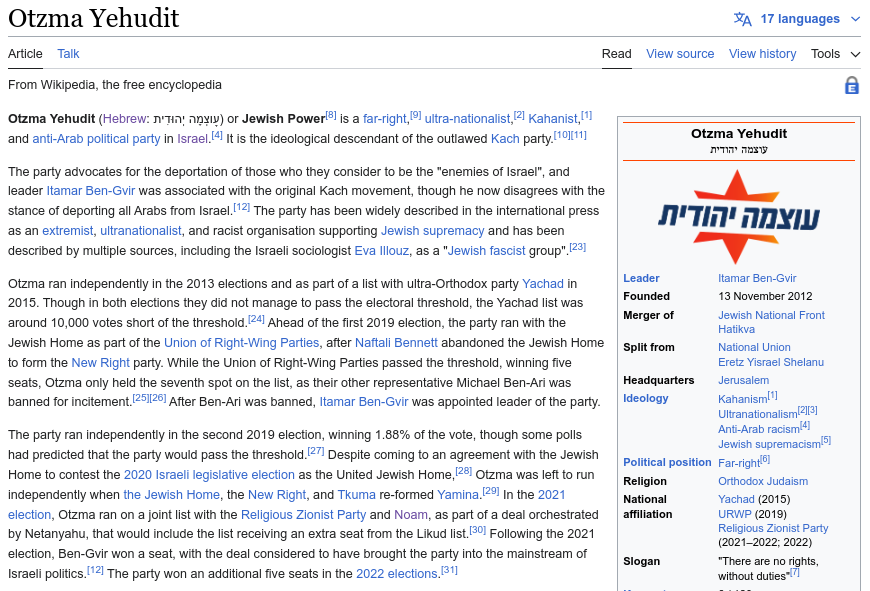
Task: Expand the Tools menu
Action: point(835,54)
